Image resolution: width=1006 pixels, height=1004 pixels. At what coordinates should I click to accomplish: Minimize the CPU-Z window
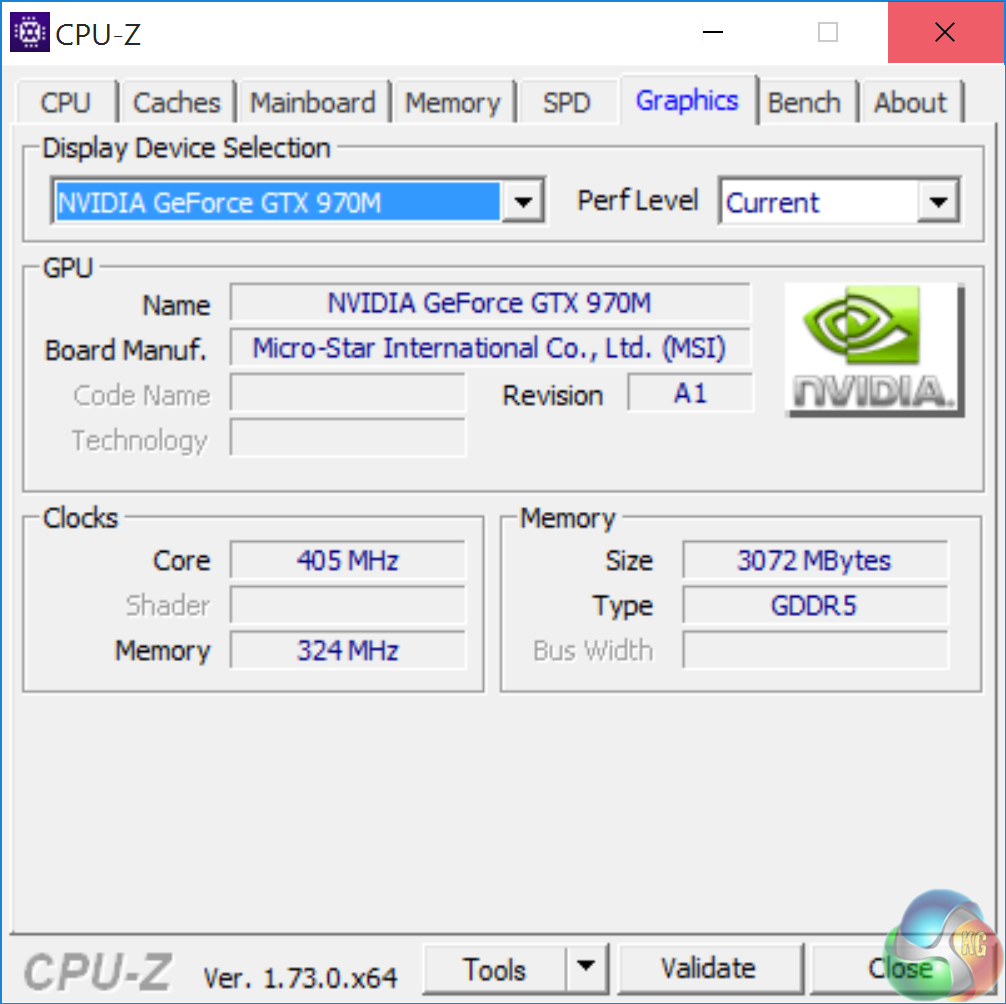(713, 31)
